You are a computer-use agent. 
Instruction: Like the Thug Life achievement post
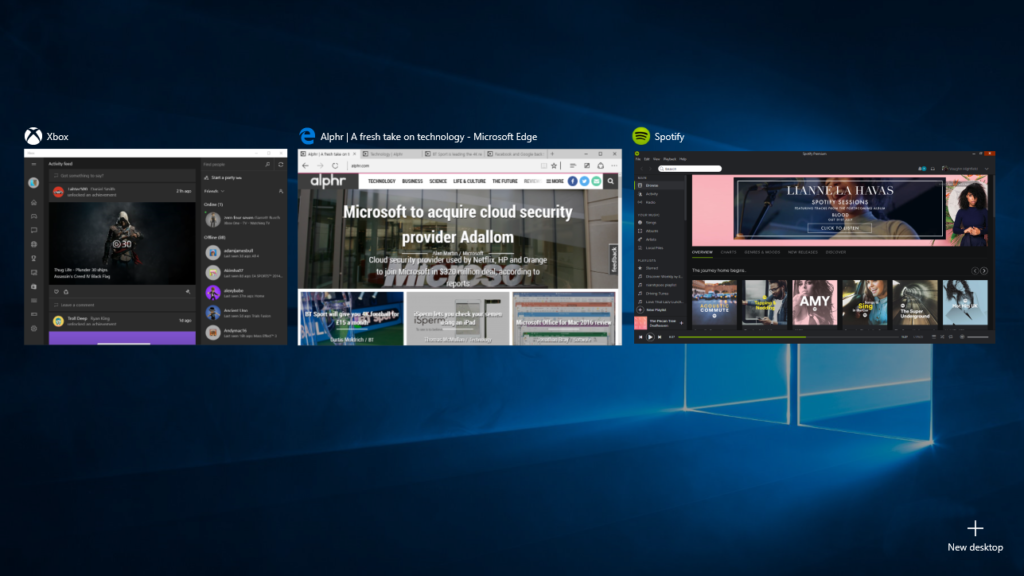pyautogui.click(x=56, y=292)
